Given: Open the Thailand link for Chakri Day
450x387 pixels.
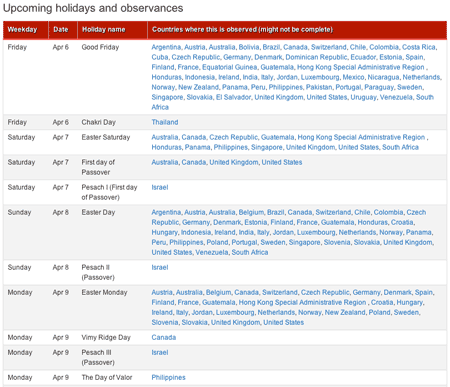Looking at the screenshot, I should 165,122.
